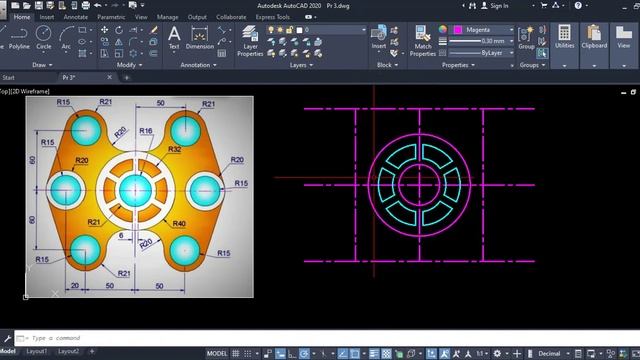Click the command line input field
Viewport: 640px width, 360px height.
327,338
